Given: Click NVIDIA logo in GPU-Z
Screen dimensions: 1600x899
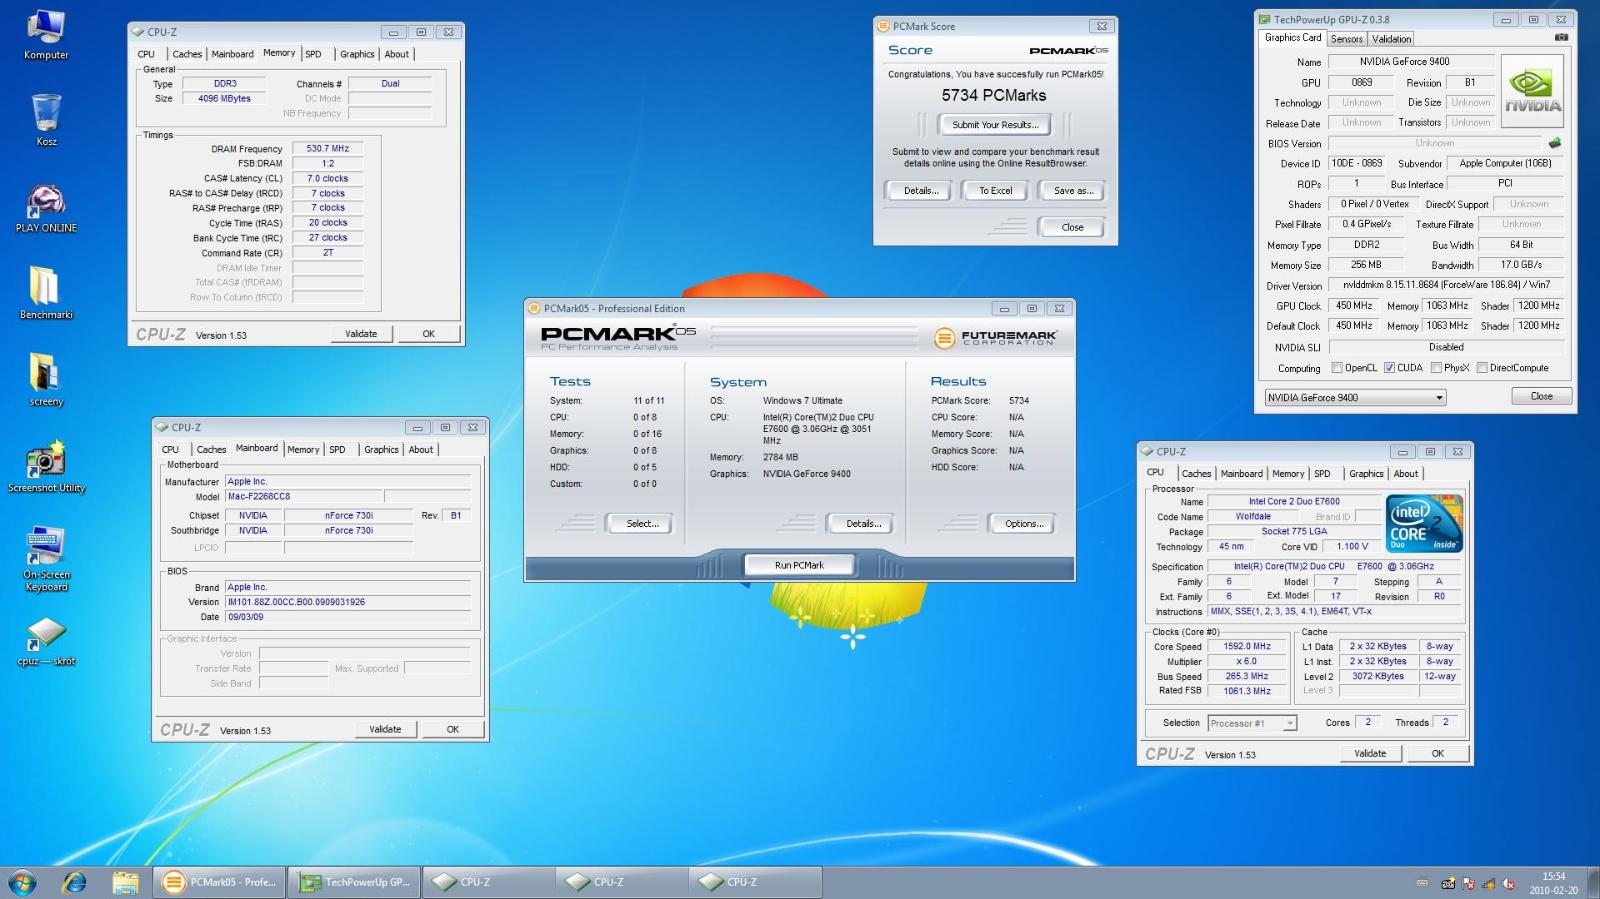Looking at the screenshot, I should [1532, 92].
